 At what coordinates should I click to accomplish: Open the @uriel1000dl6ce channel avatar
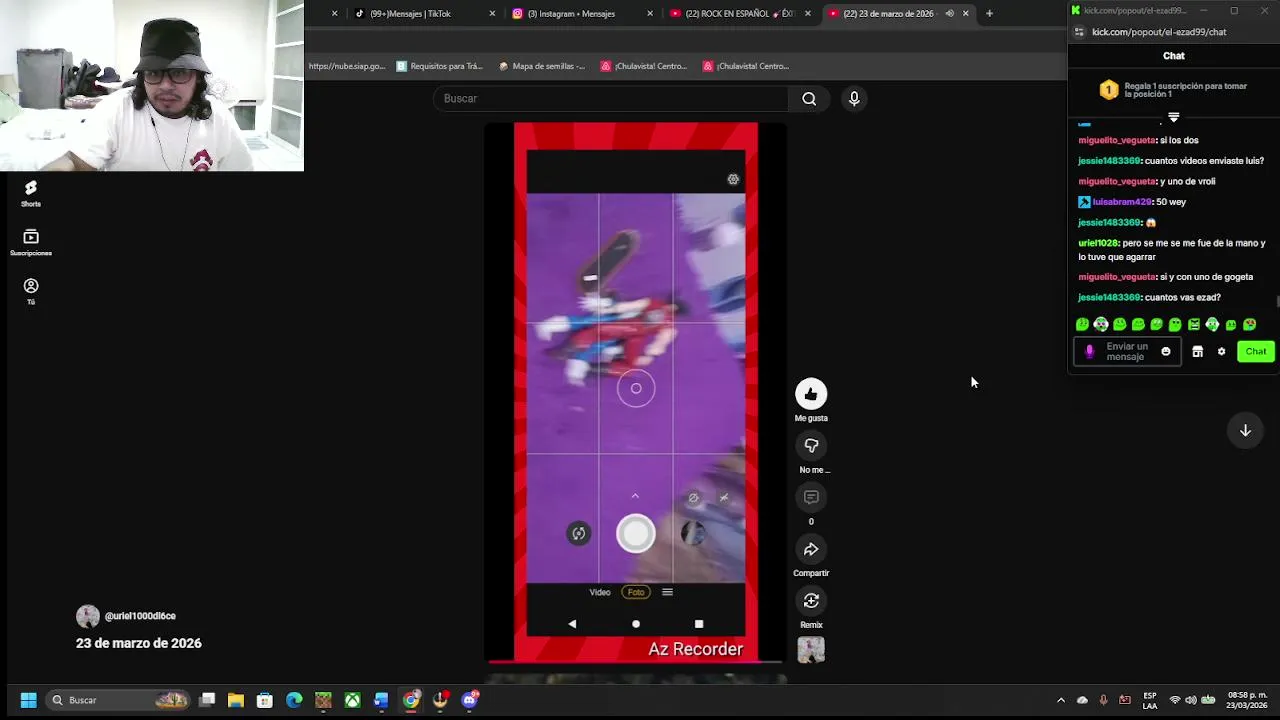(x=88, y=616)
